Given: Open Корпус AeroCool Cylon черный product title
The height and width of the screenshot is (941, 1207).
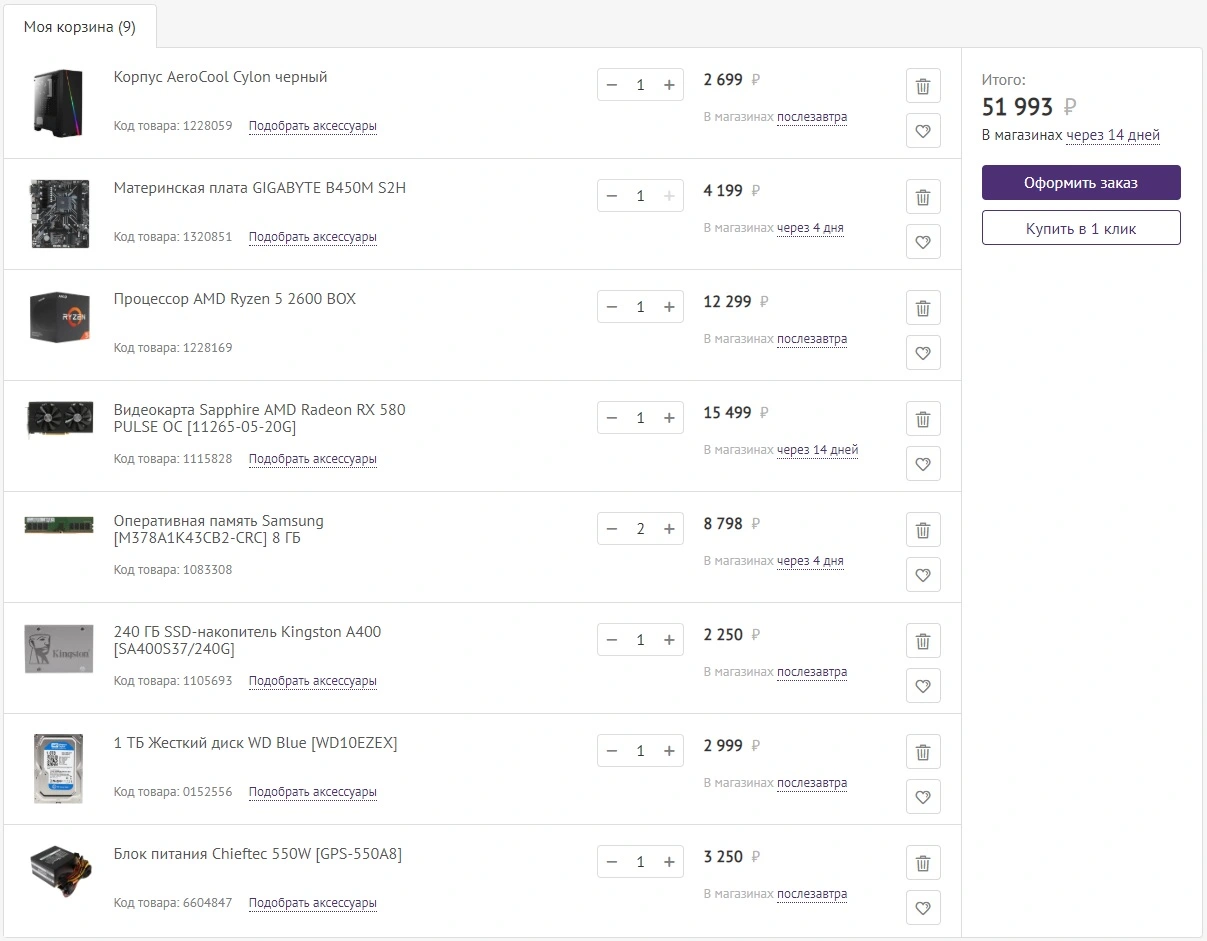Looking at the screenshot, I should tap(221, 77).
